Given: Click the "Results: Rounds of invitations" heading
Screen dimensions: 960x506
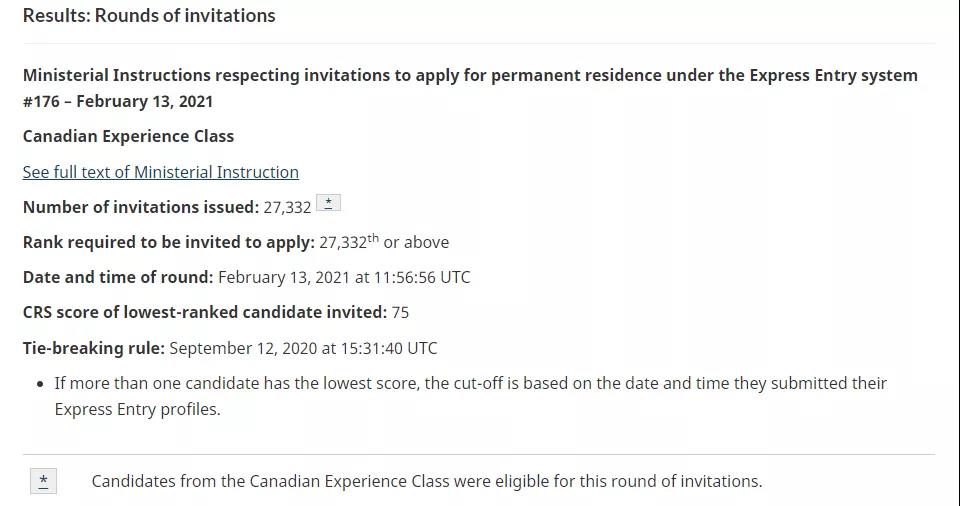Looking at the screenshot, I should coord(149,16).
